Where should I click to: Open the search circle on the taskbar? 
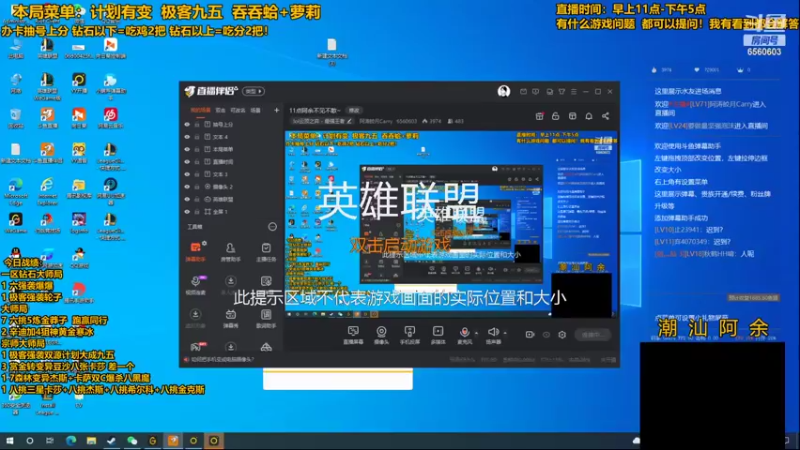coord(30,441)
